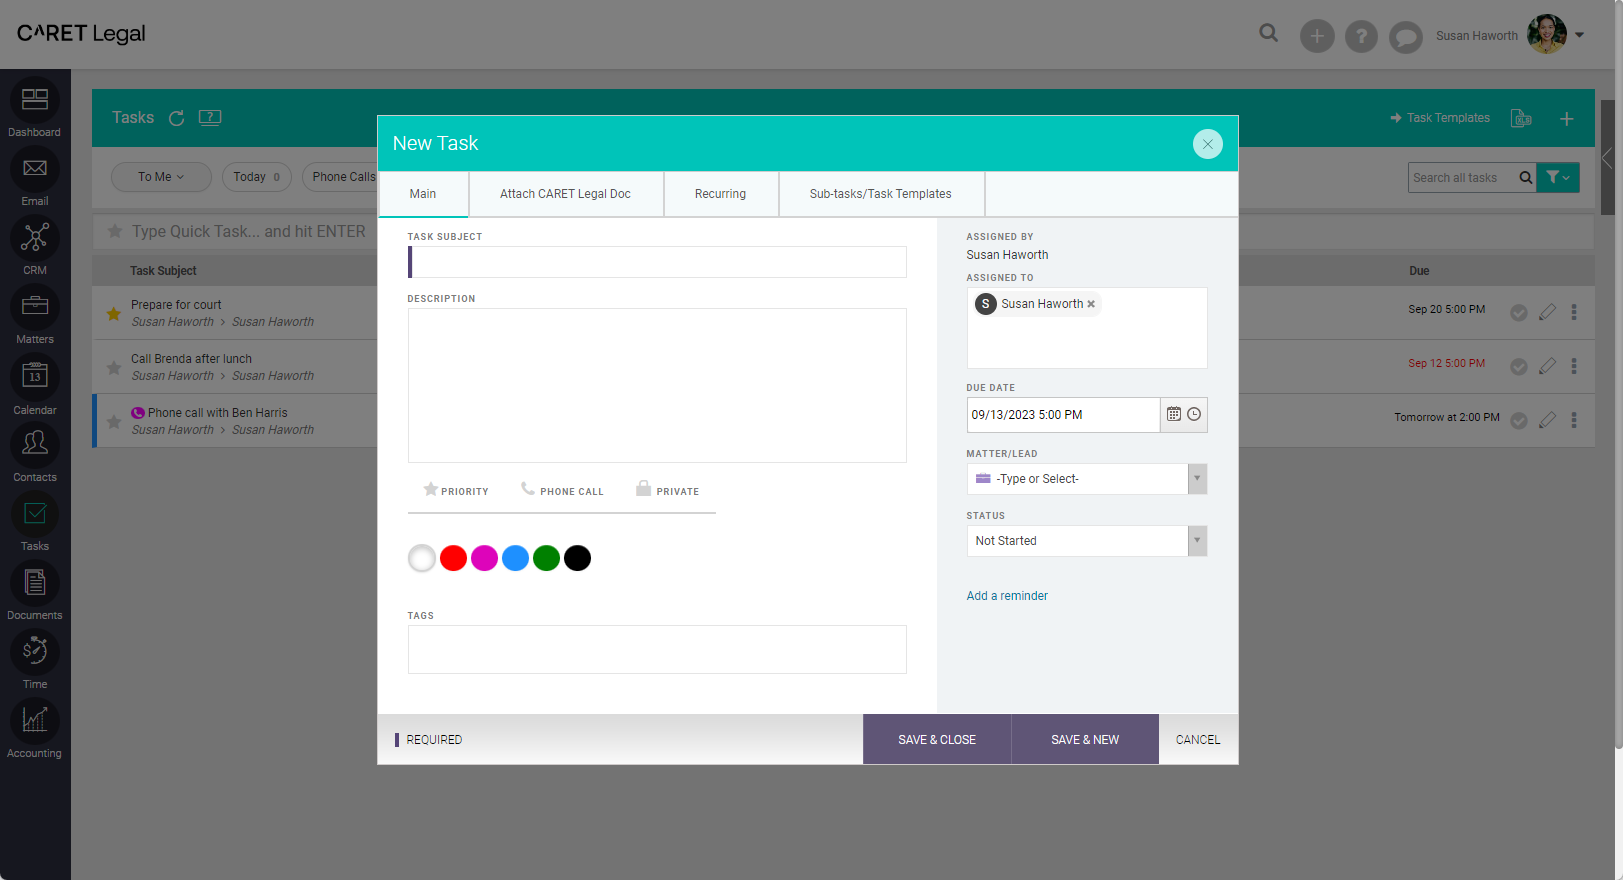Click the add task plus icon
Viewport: 1623px width, 880px height.
[x=1567, y=119]
